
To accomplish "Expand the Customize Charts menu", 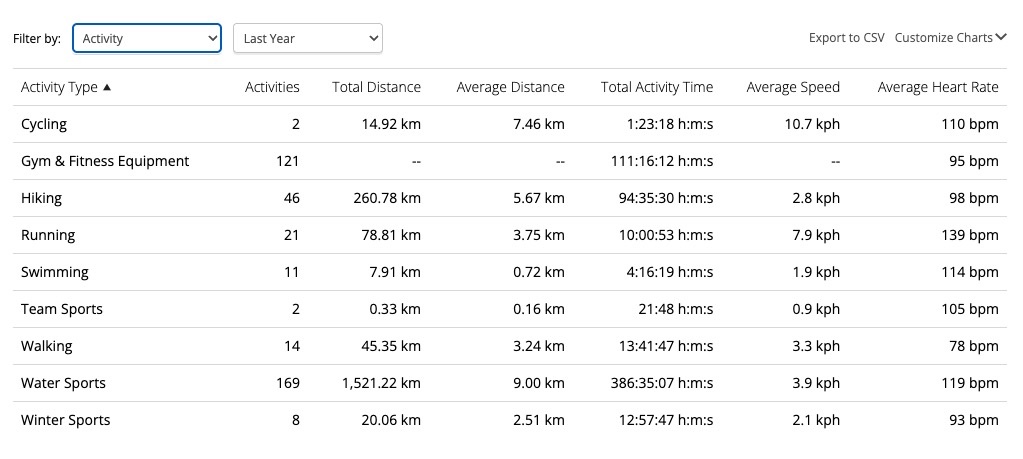I will point(950,38).
